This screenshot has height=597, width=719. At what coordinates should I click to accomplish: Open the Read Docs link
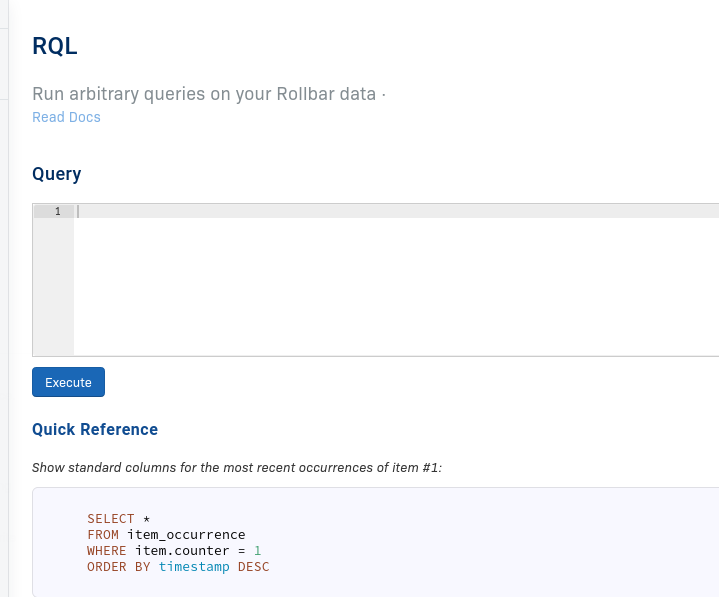pyautogui.click(x=66, y=117)
